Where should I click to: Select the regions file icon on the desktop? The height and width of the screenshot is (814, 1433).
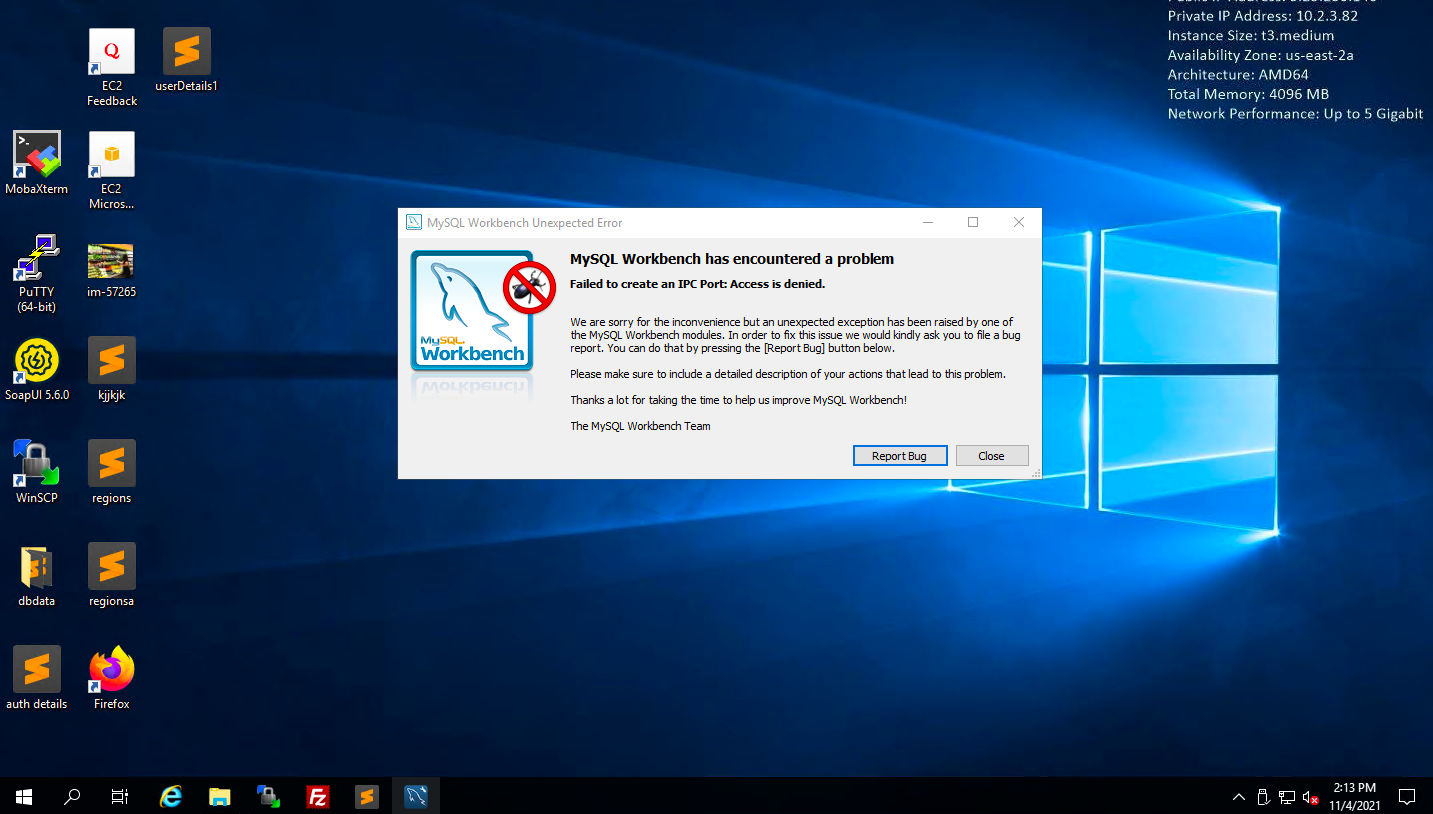(x=111, y=472)
